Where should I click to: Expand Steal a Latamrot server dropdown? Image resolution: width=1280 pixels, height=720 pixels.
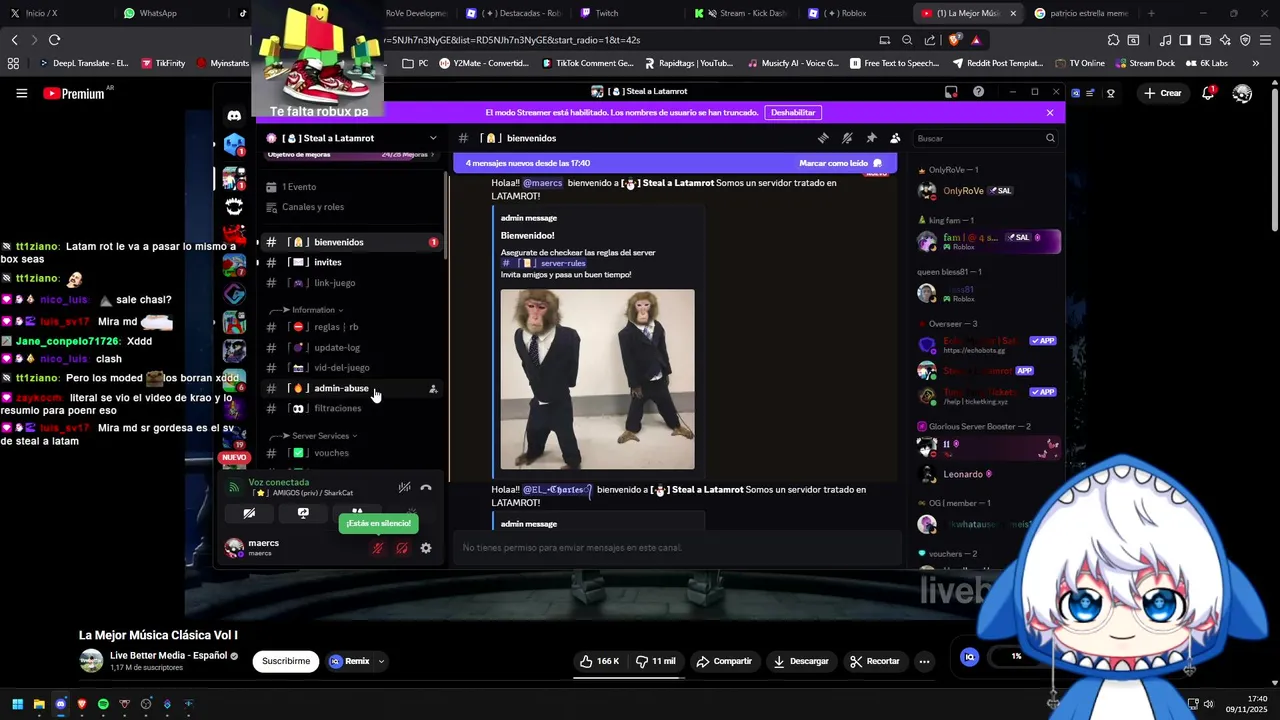[x=433, y=138]
